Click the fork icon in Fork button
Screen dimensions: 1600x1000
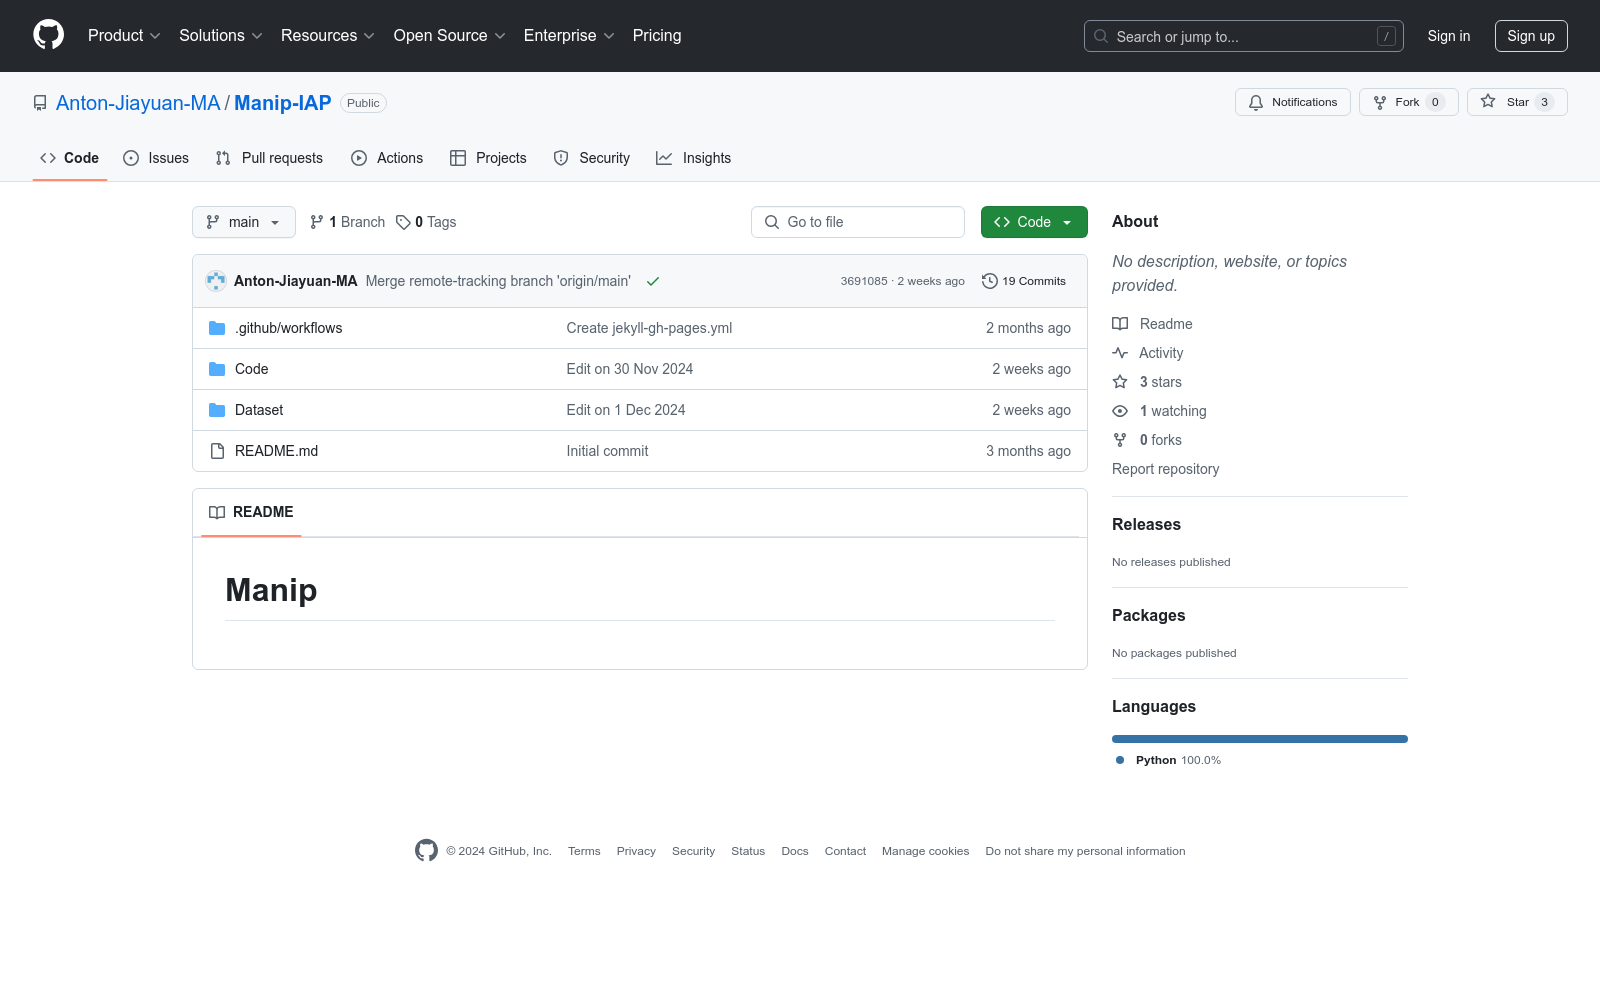coord(1380,102)
